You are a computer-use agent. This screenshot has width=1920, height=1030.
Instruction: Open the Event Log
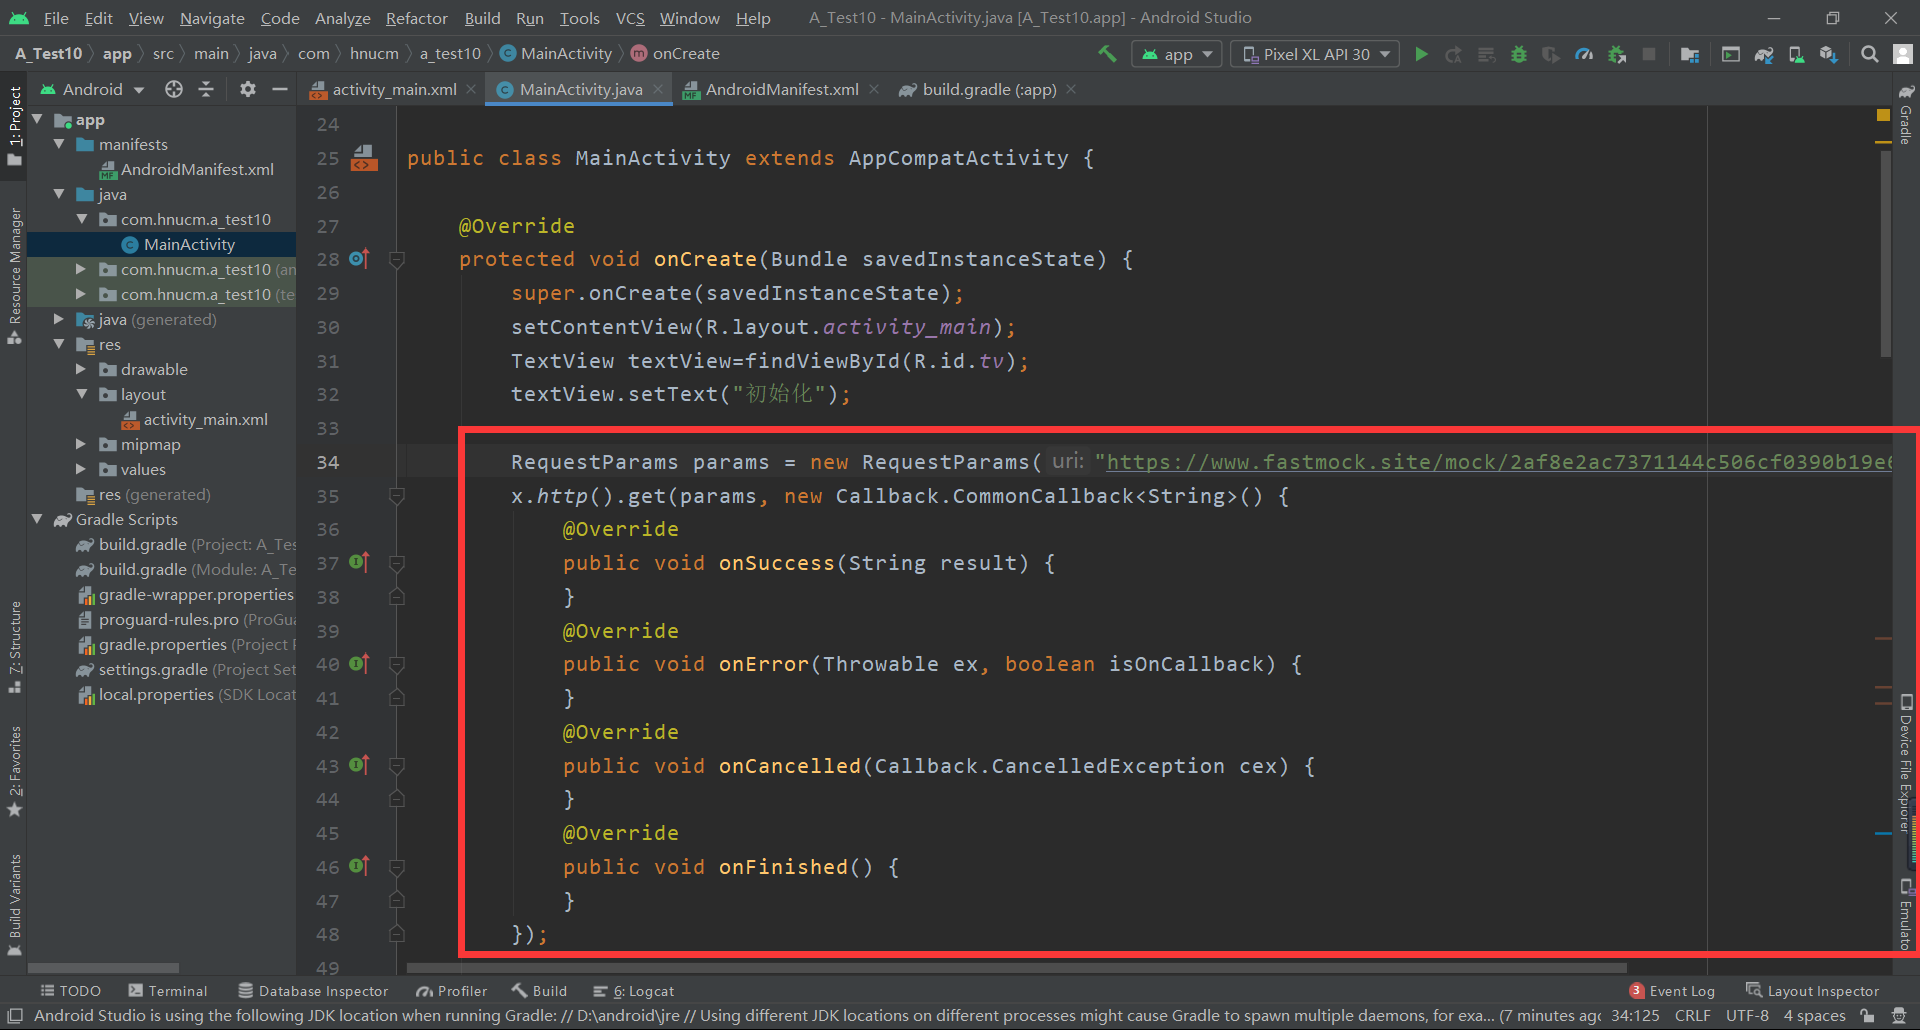(1672, 991)
